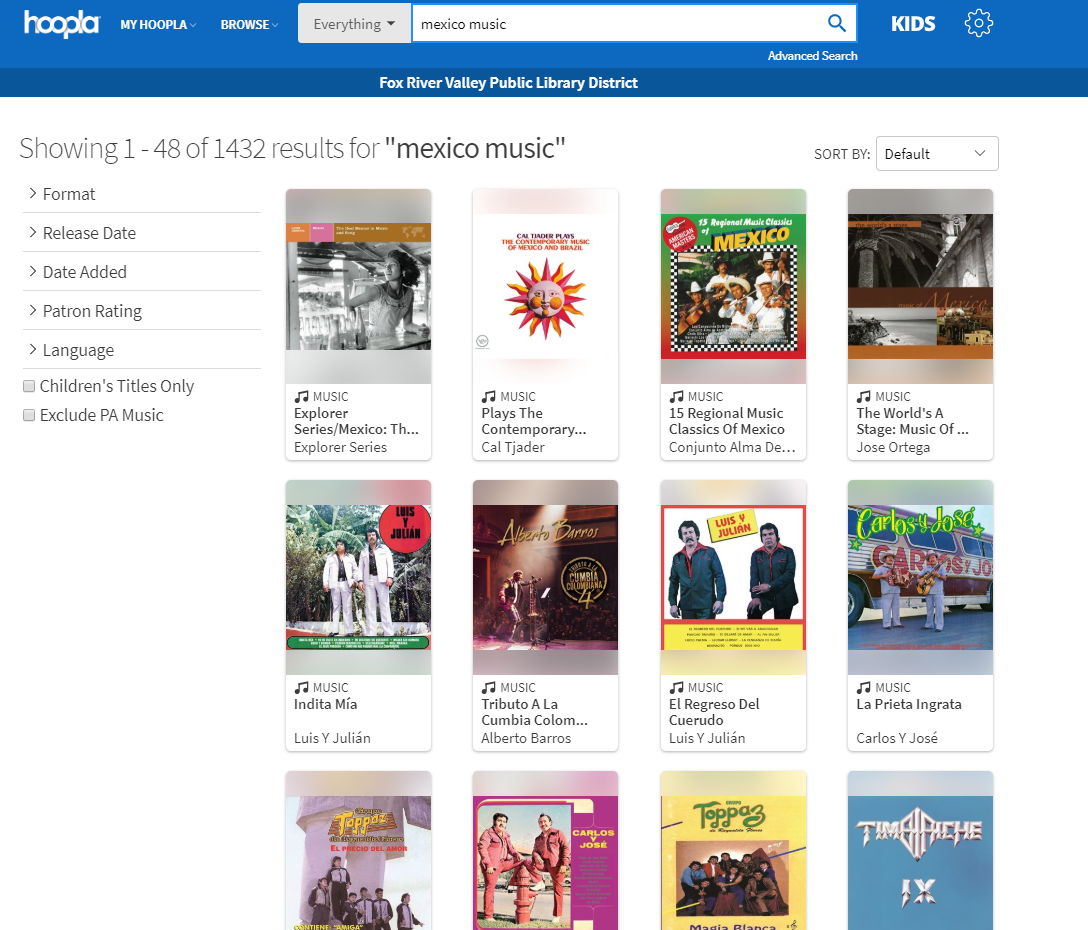Image resolution: width=1088 pixels, height=930 pixels.
Task: Open the Sort By Default dropdown
Action: click(x=936, y=154)
